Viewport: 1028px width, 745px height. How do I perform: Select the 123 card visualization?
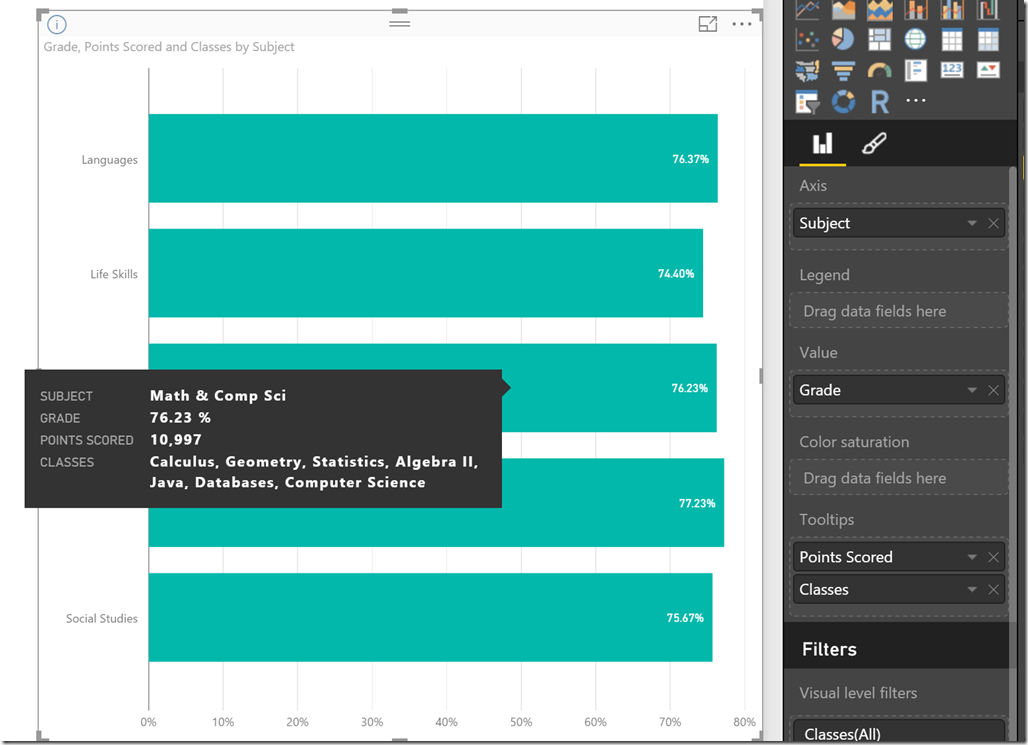[x=951, y=70]
